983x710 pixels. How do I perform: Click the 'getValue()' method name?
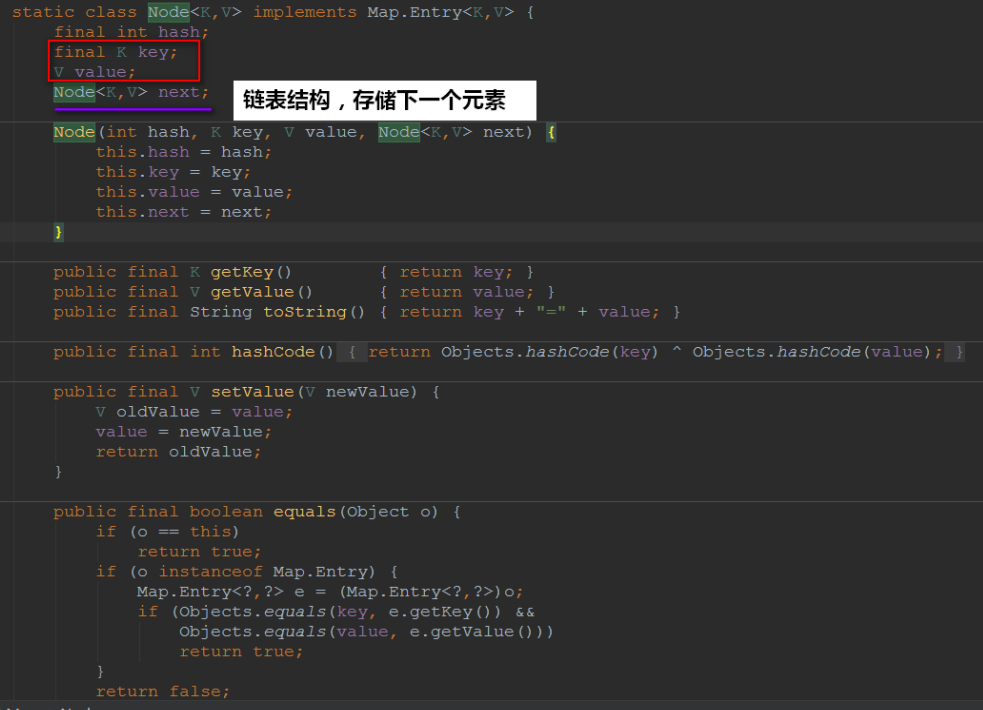(x=261, y=292)
